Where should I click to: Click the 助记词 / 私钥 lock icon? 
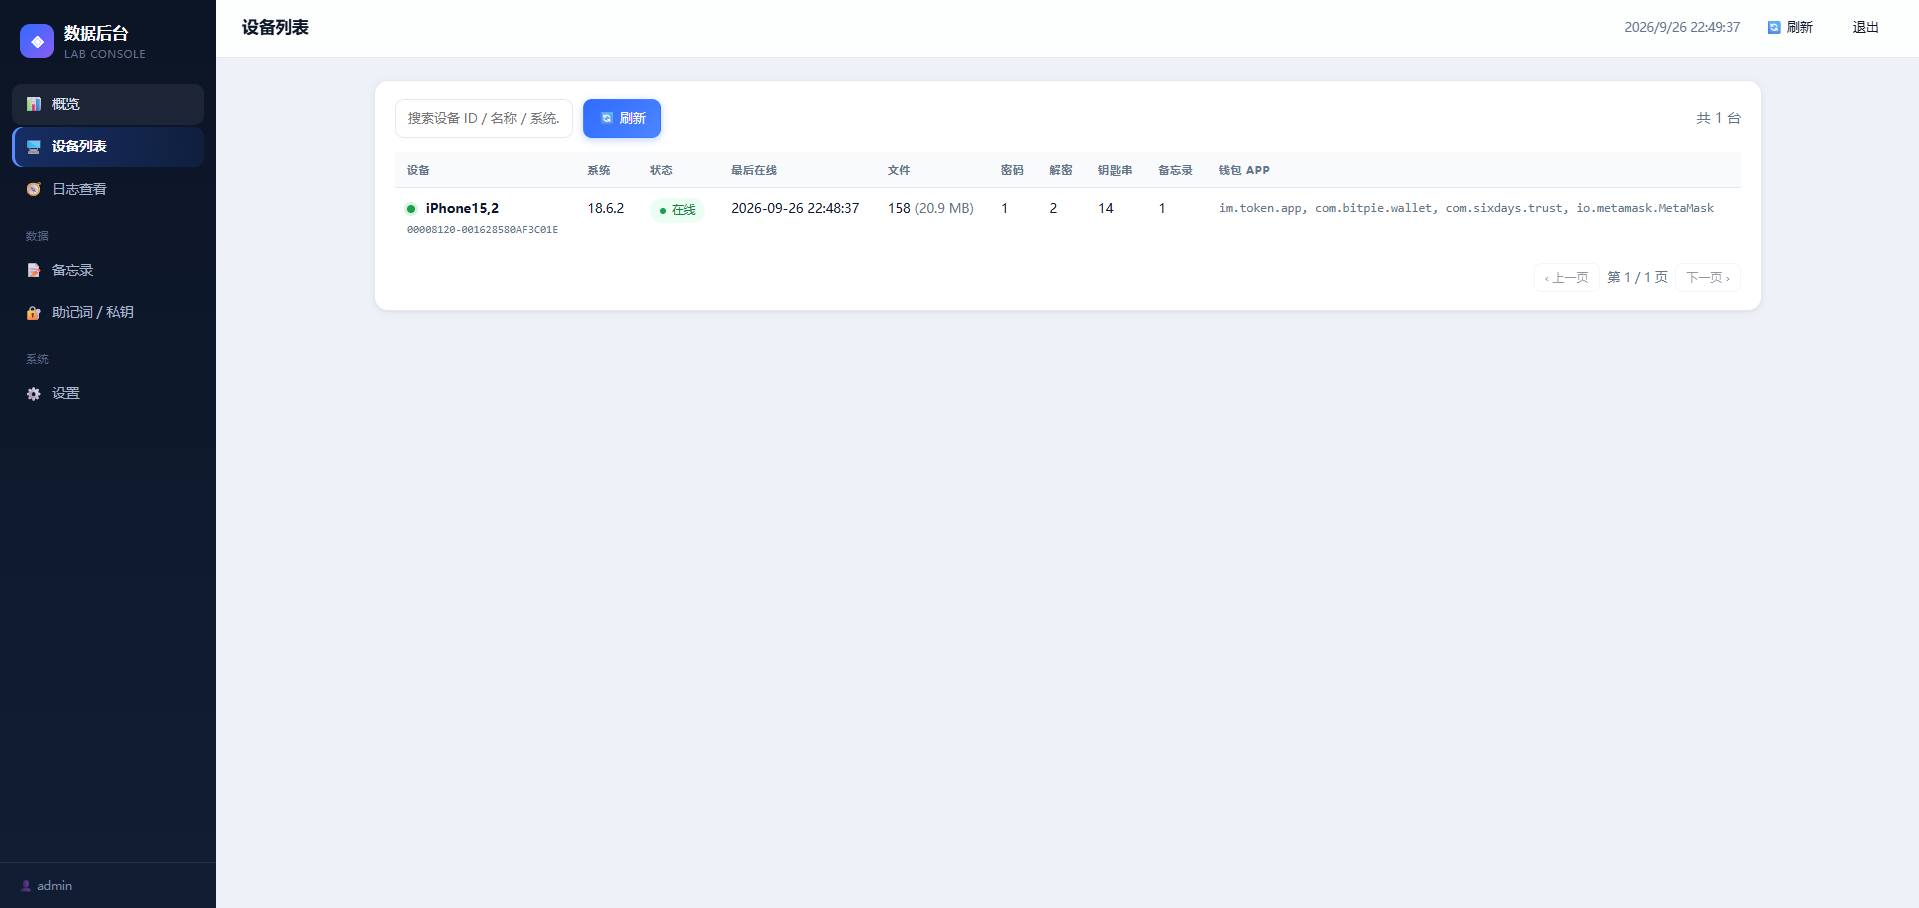[x=34, y=313]
